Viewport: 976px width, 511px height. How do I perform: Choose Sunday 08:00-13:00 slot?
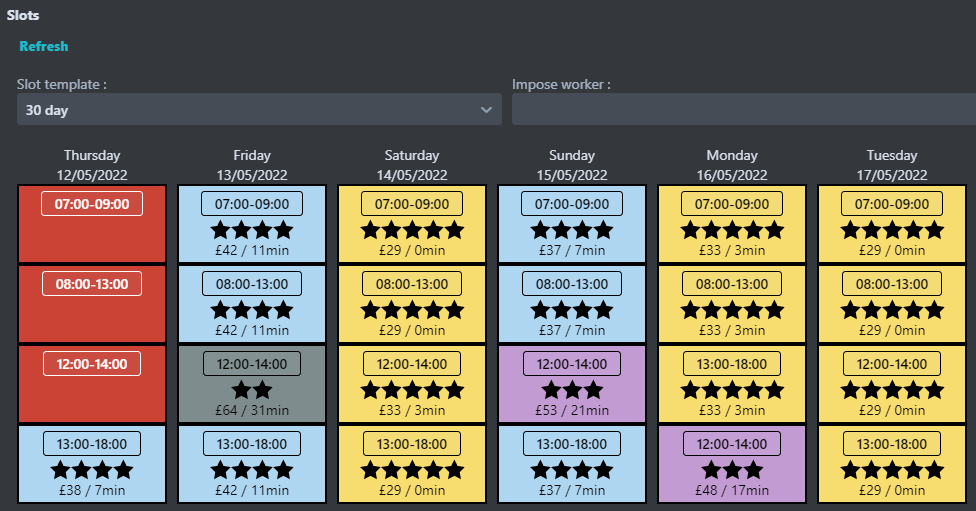572,304
